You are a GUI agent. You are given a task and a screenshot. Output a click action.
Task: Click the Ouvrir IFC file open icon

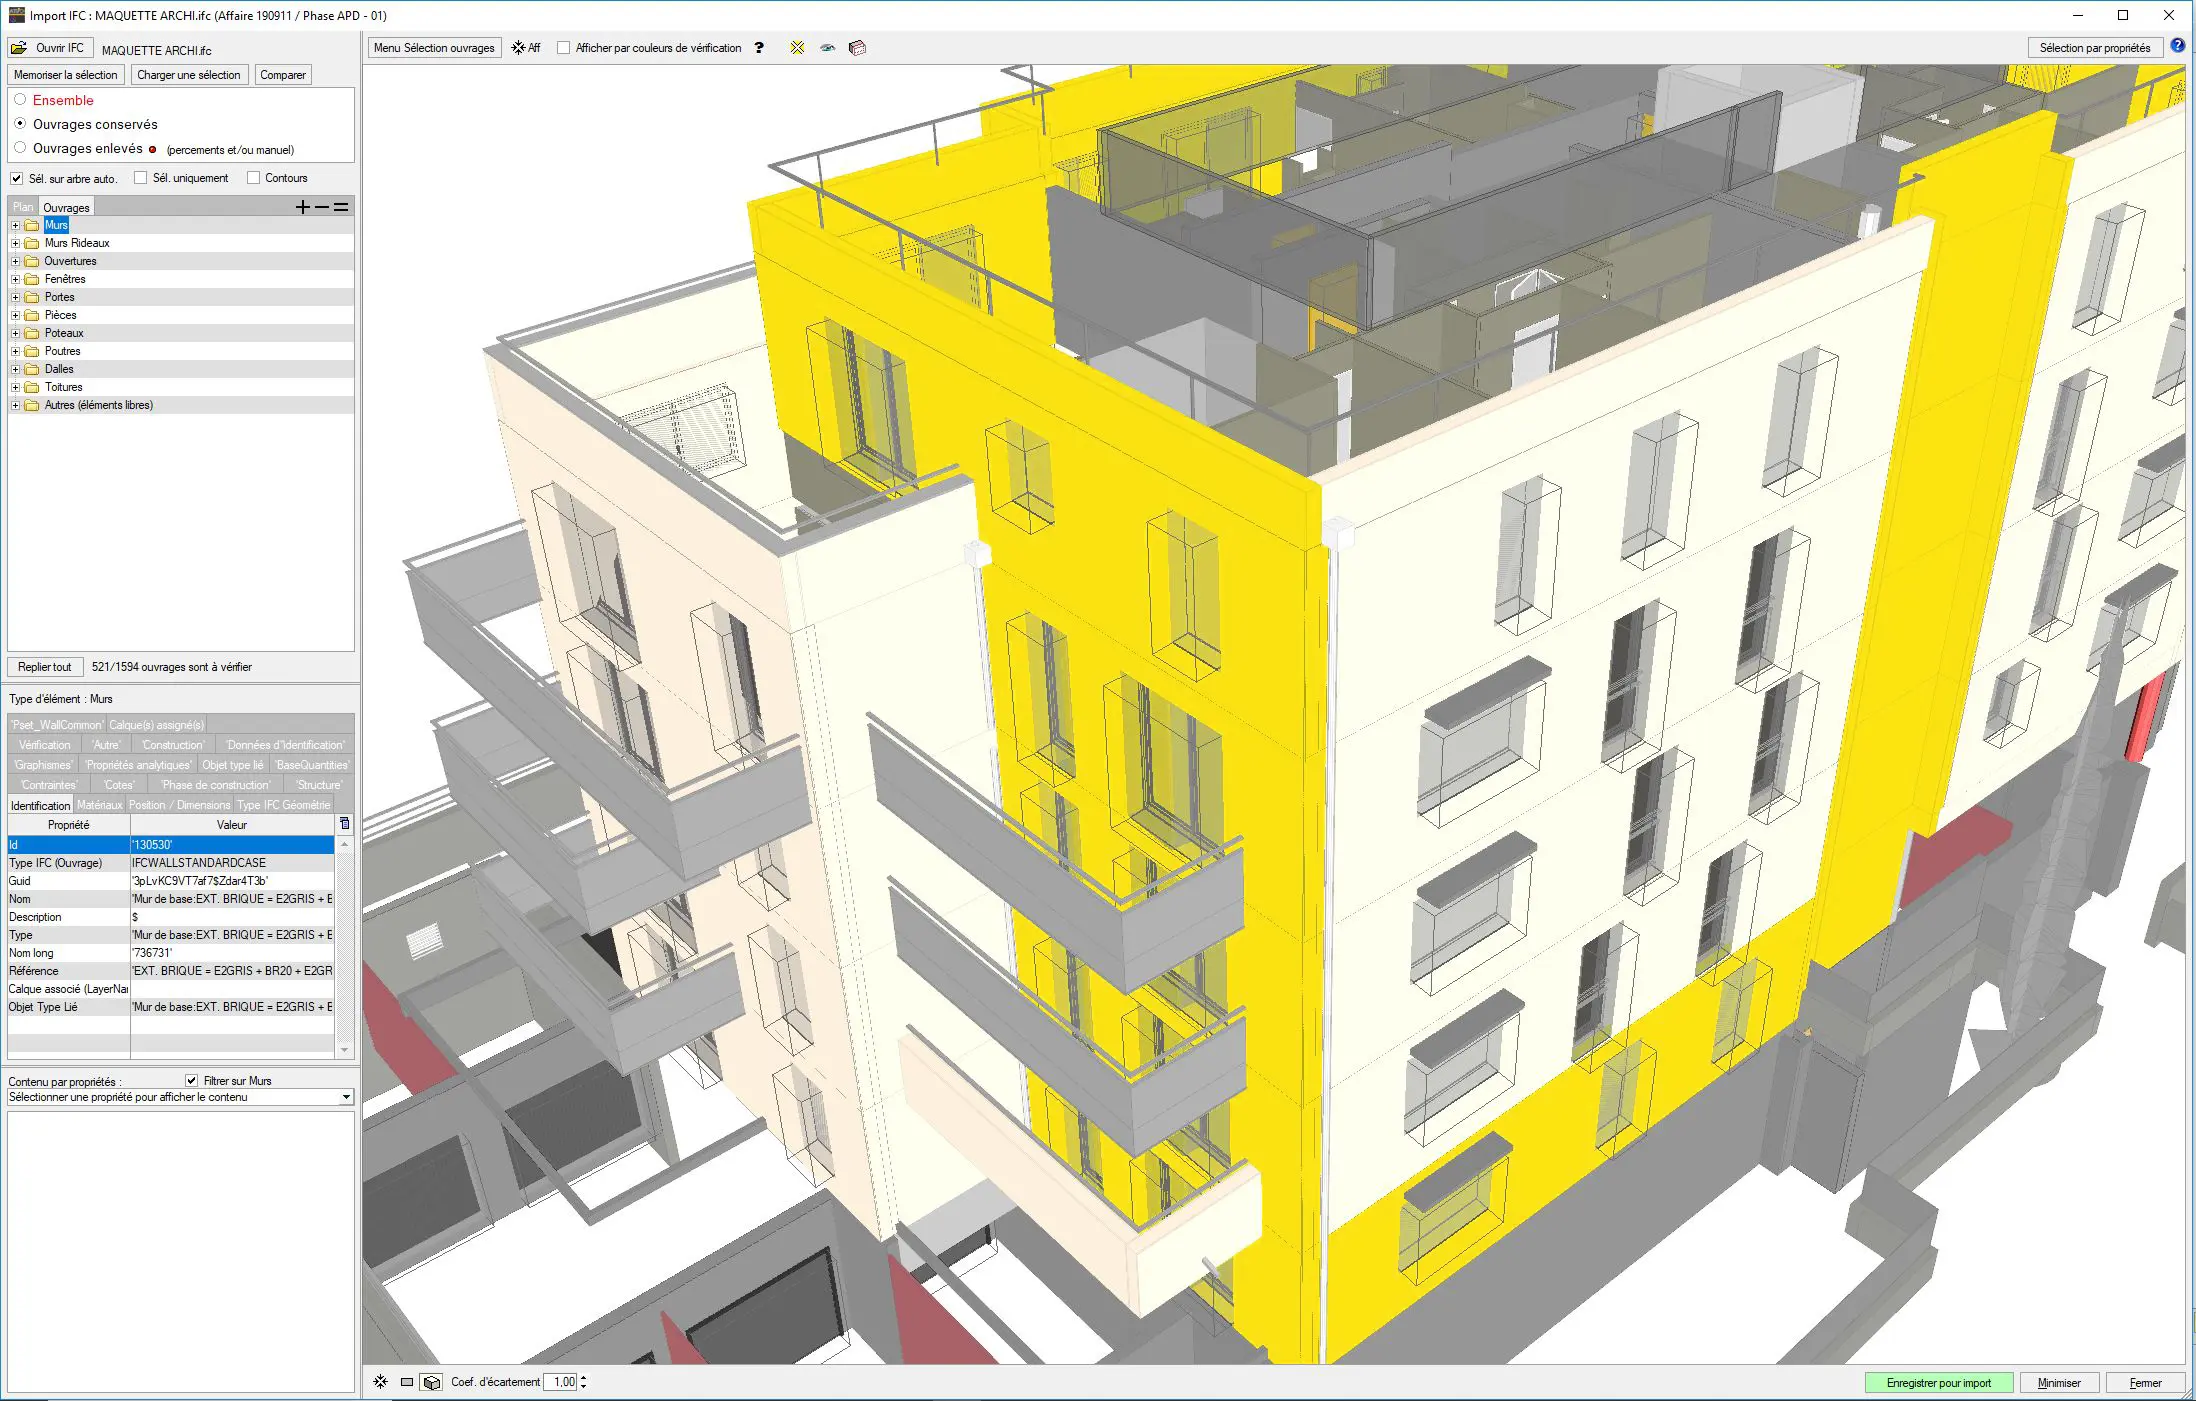19,46
